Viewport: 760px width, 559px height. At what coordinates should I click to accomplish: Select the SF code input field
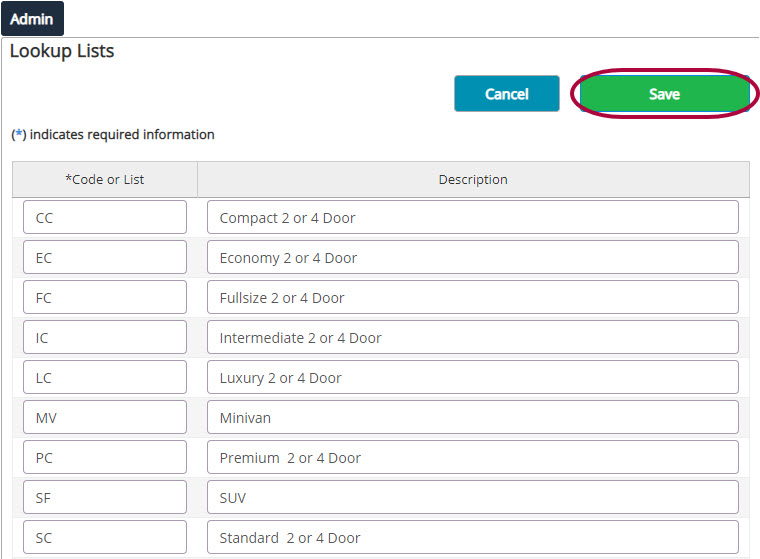pos(105,497)
